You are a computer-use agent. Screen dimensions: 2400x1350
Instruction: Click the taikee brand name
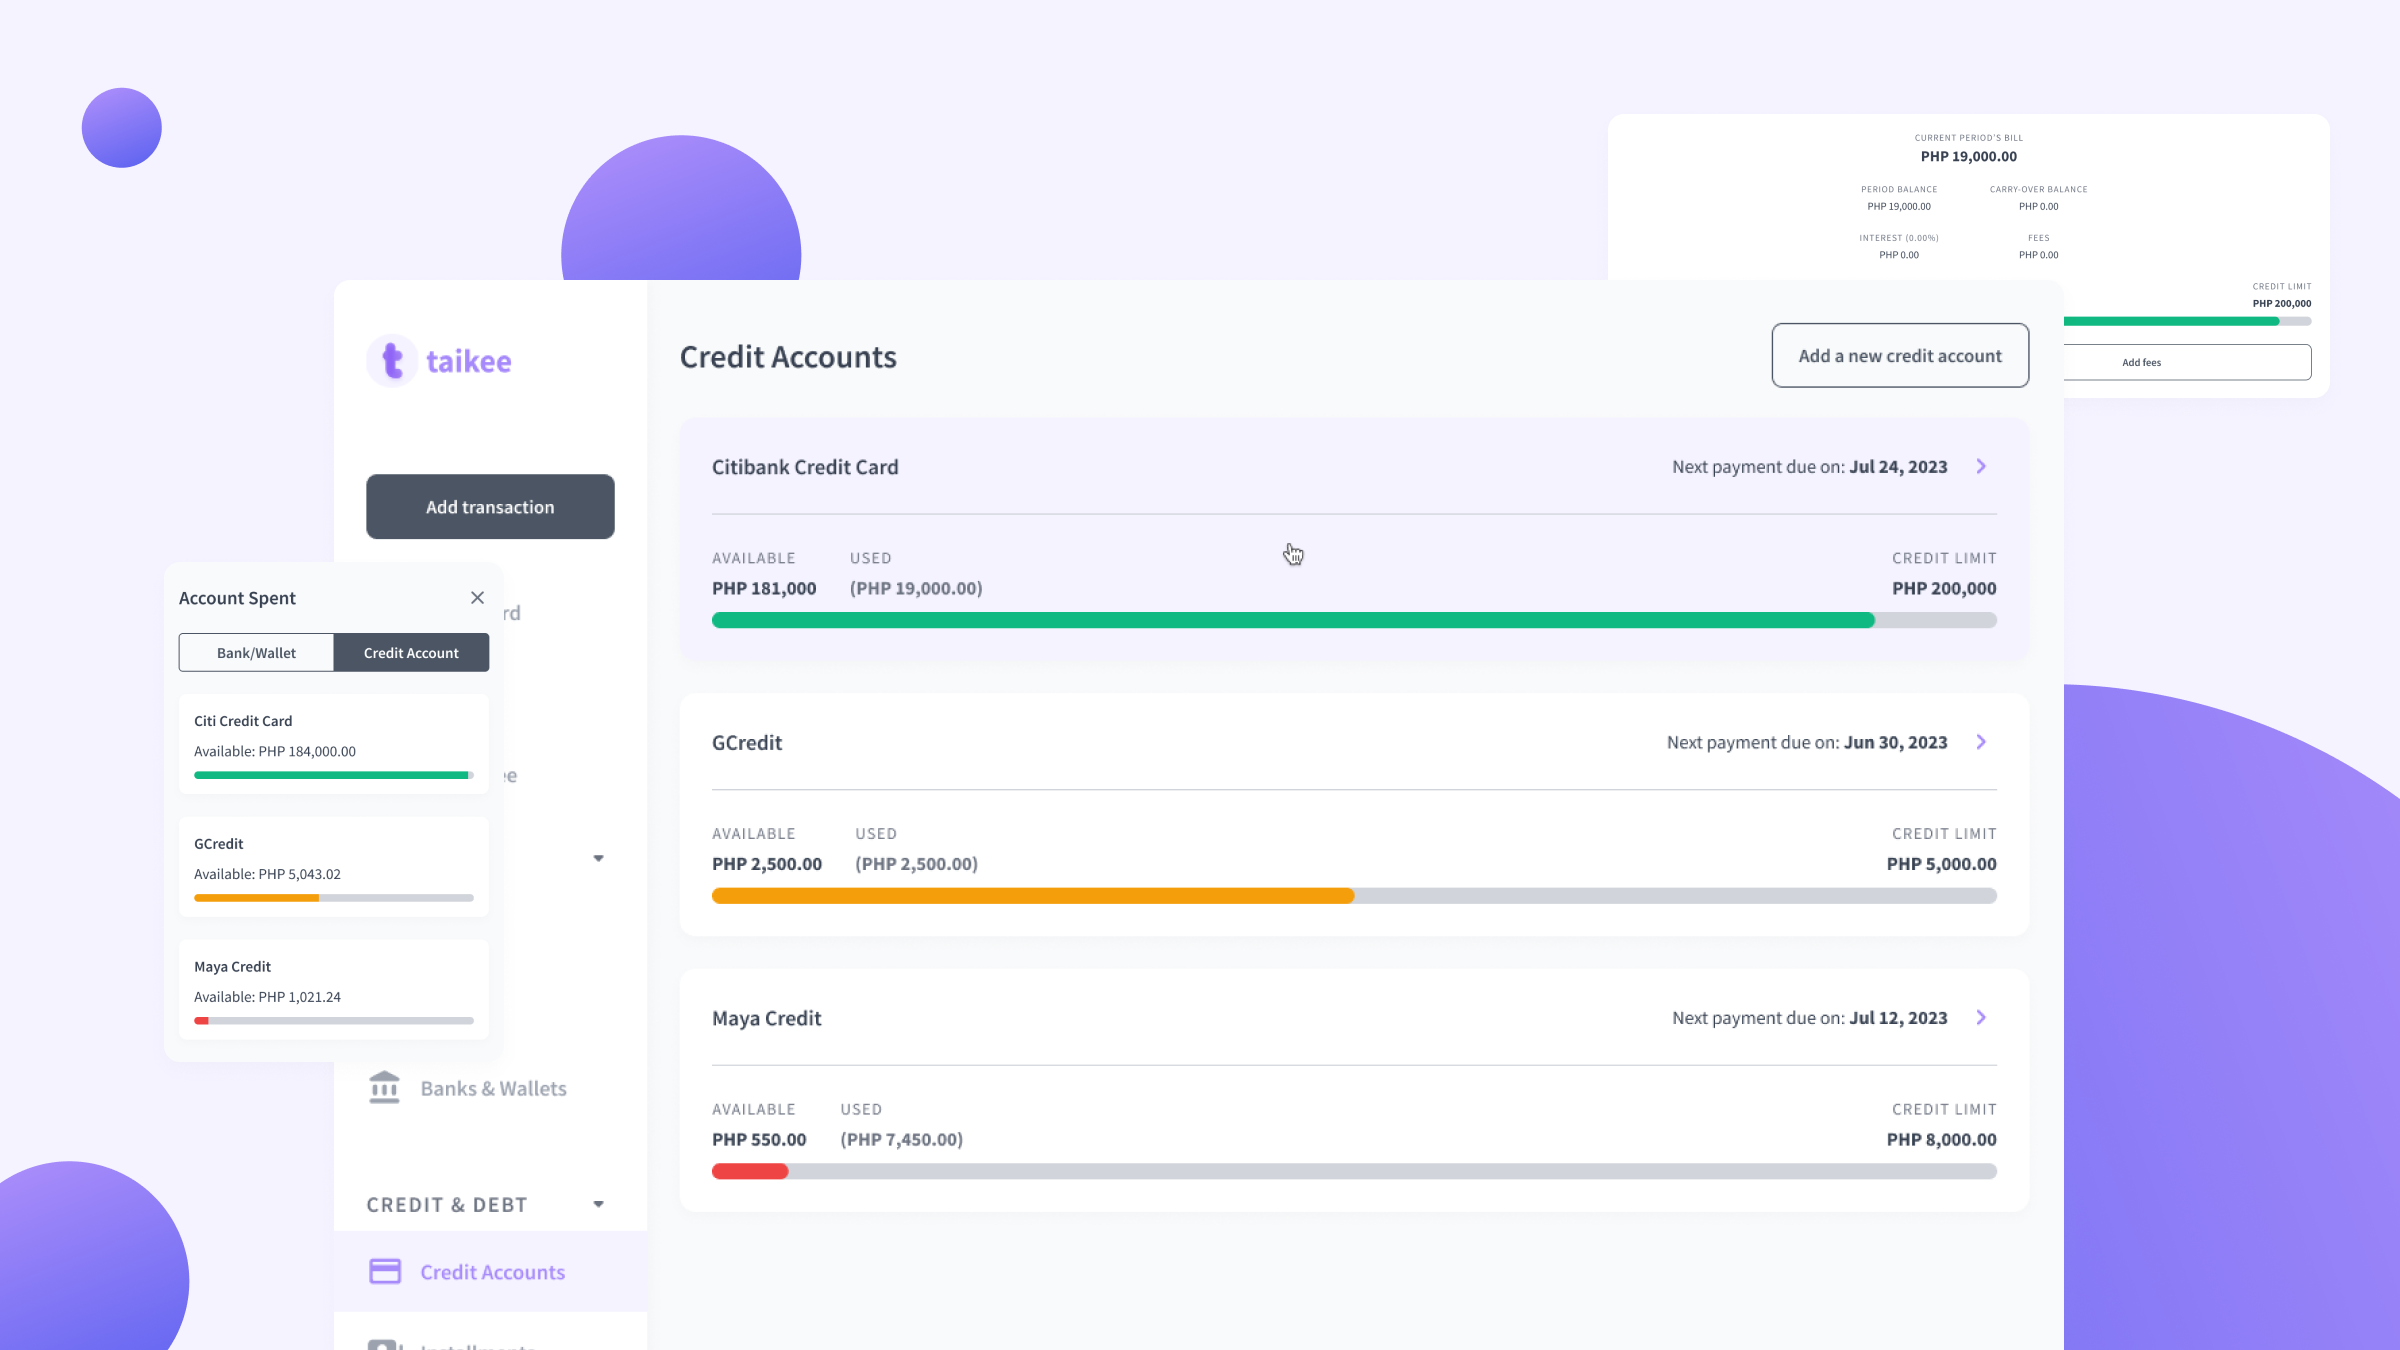(469, 361)
